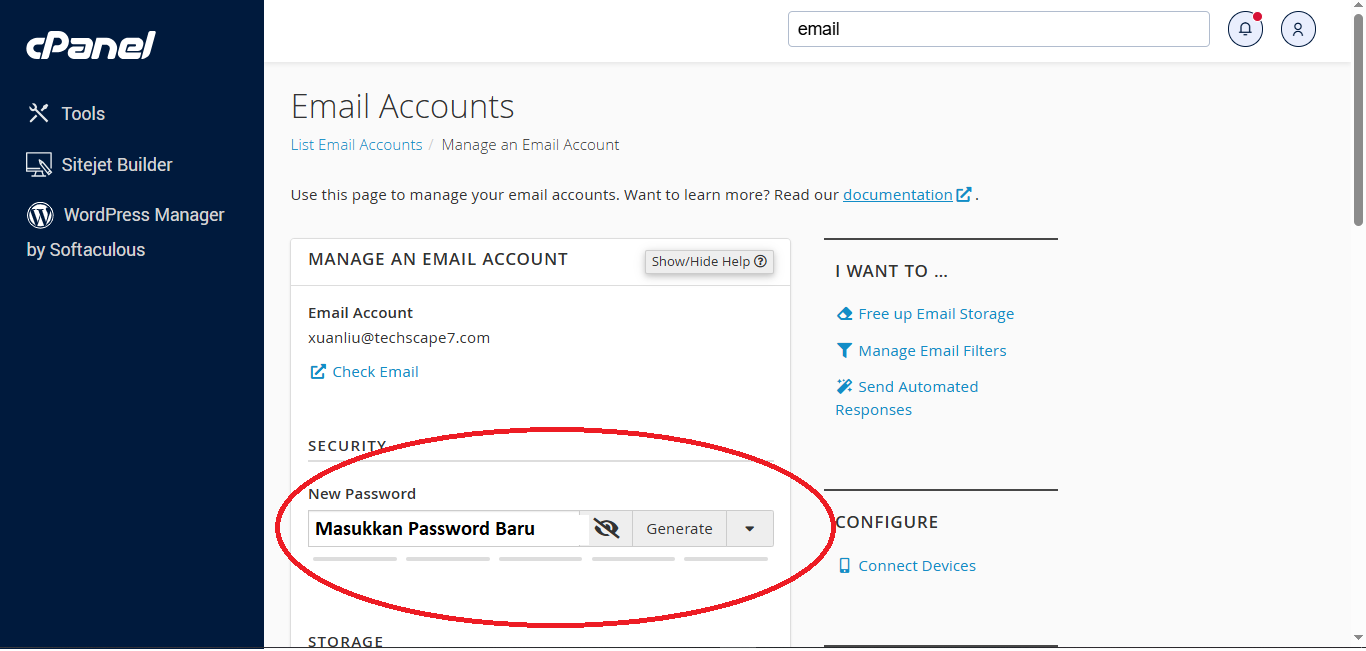
Task: Expand the Generate password options dropdown arrow
Action: [x=749, y=529]
